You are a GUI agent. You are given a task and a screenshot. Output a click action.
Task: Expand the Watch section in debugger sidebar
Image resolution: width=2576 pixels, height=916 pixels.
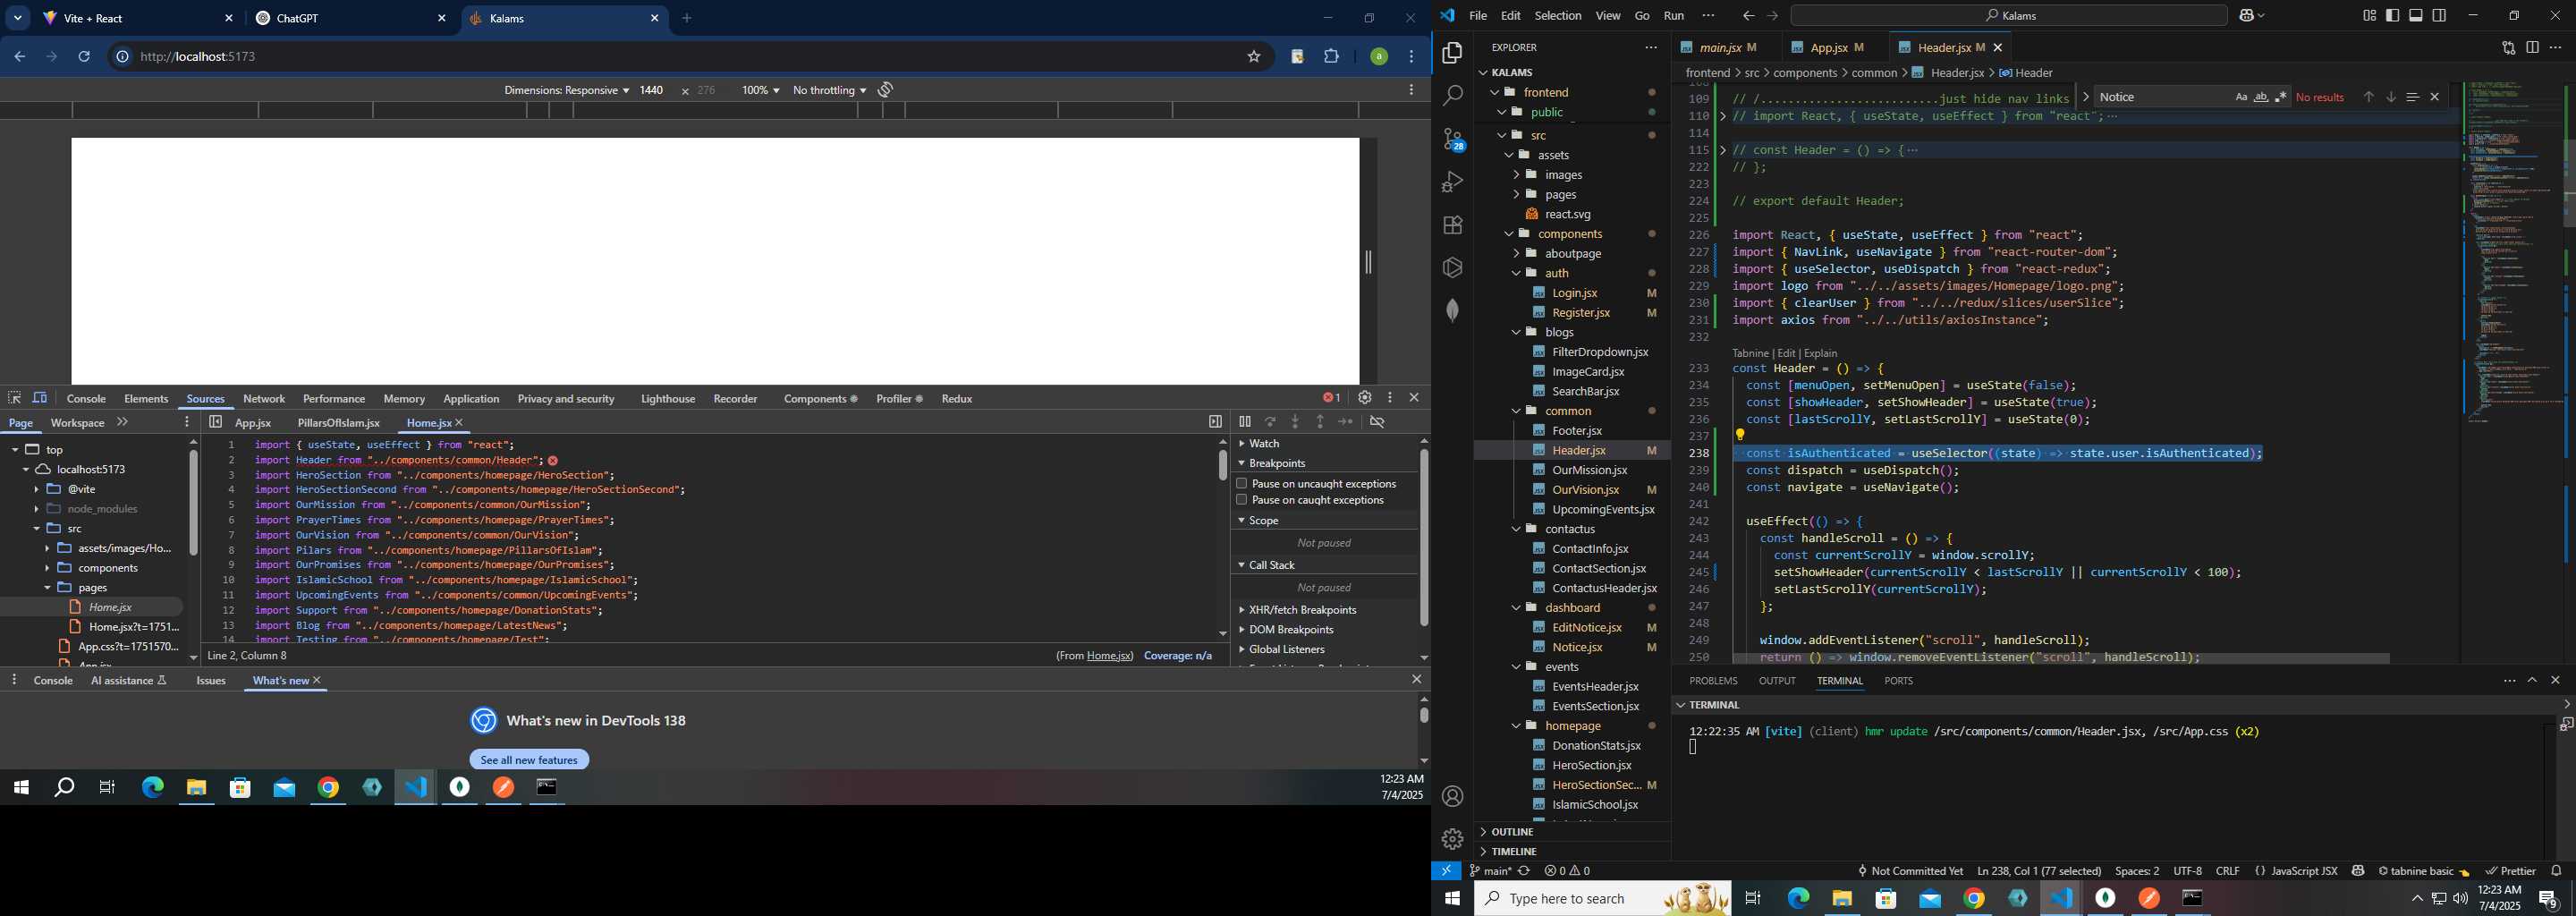[x=1243, y=443]
